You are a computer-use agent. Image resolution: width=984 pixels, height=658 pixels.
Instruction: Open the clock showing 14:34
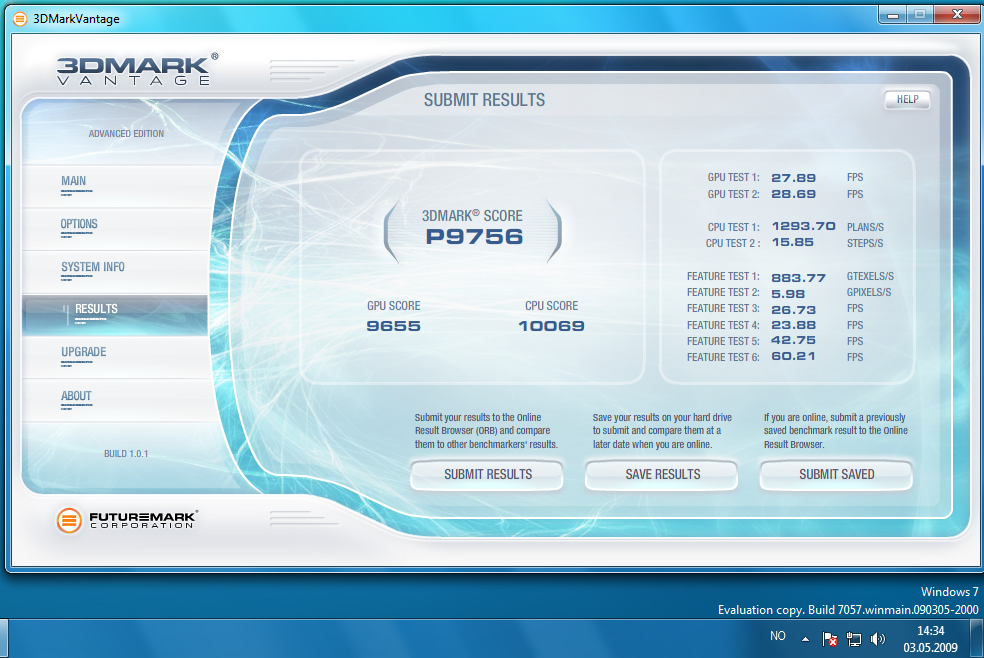click(930, 639)
